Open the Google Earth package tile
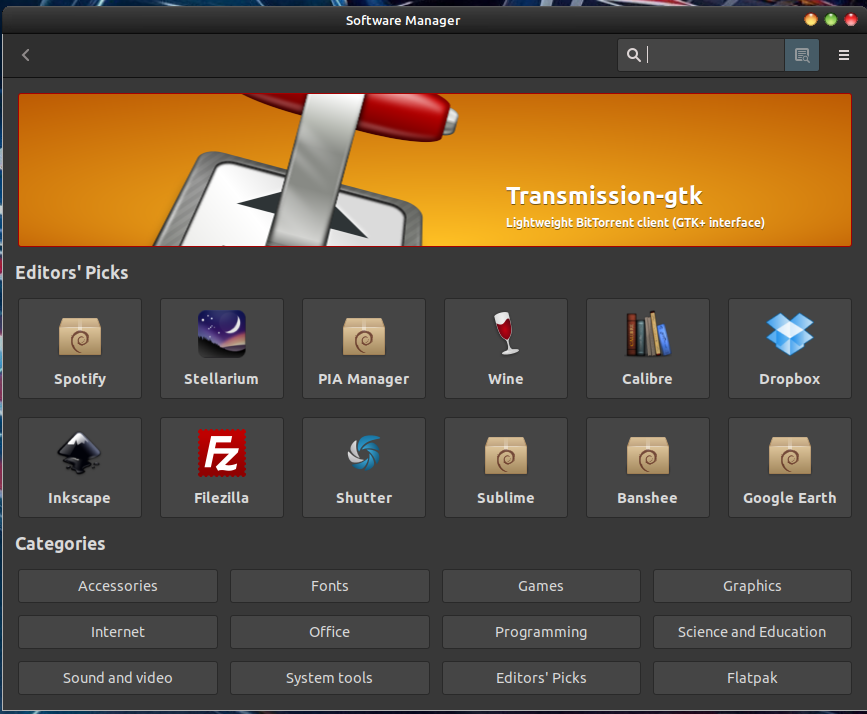867x714 pixels. (x=790, y=467)
